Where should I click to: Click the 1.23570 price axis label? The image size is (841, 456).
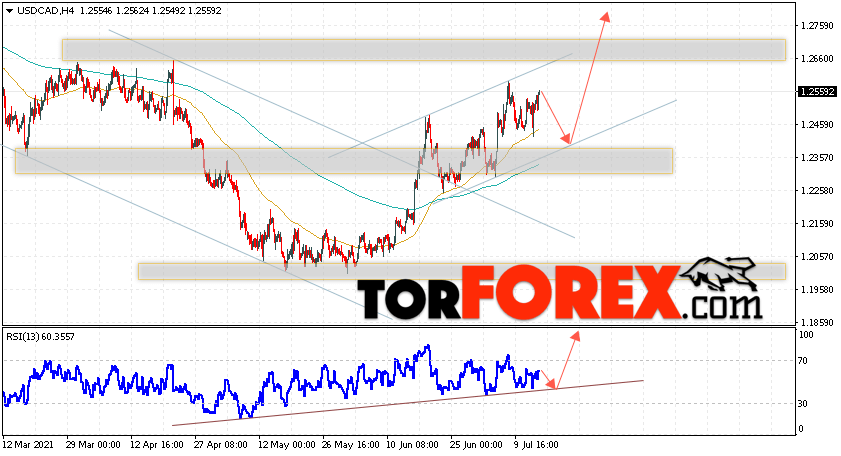817,158
